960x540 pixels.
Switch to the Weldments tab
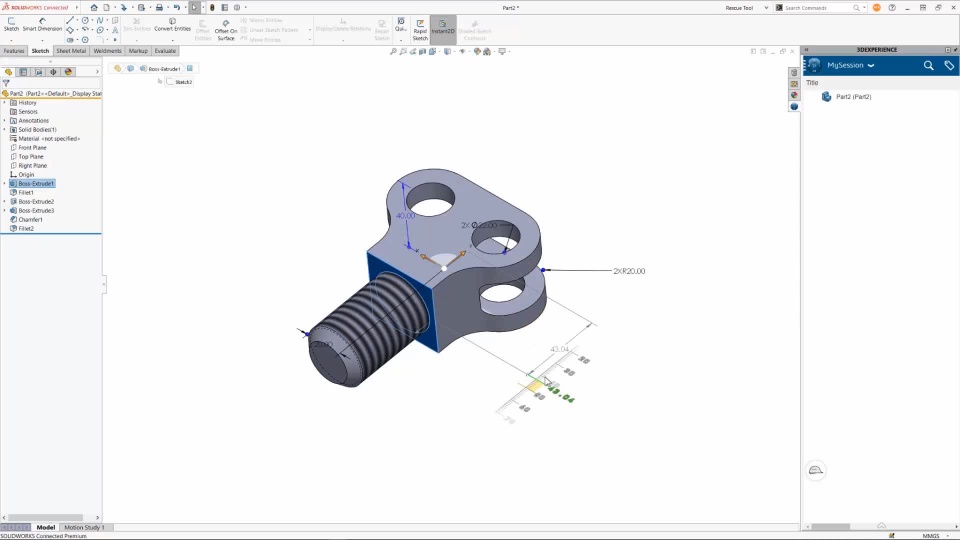pyautogui.click(x=107, y=51)
